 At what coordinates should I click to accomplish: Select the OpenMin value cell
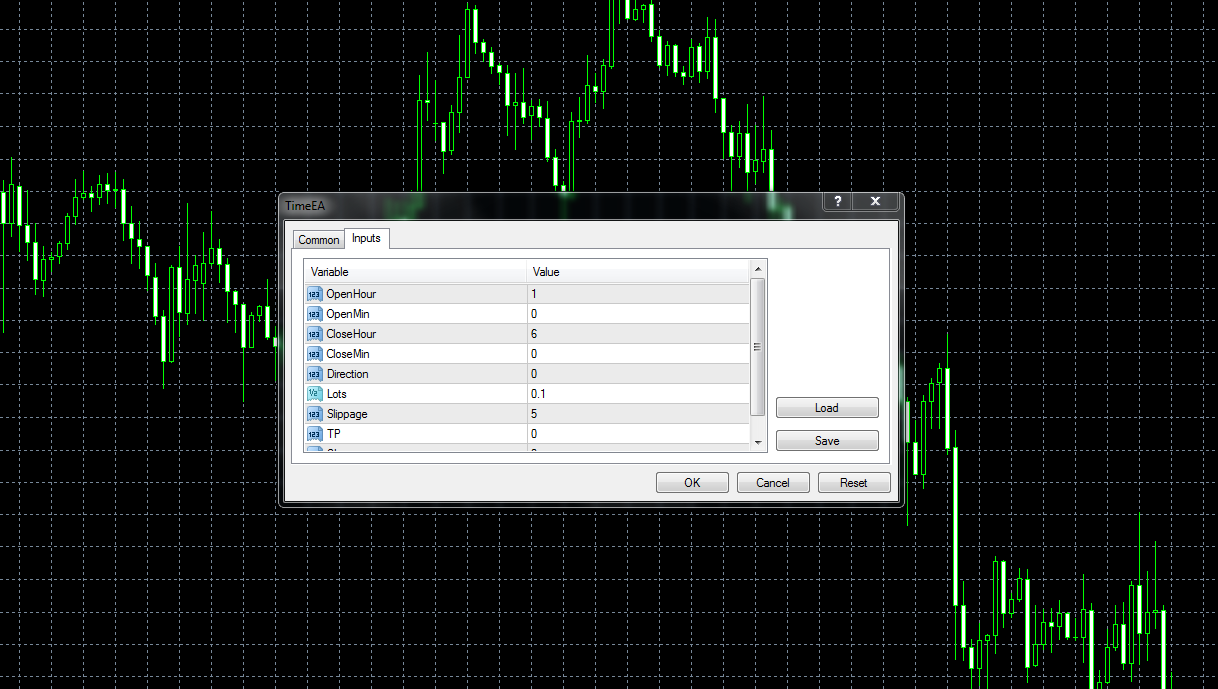click(x=638, y=314)
